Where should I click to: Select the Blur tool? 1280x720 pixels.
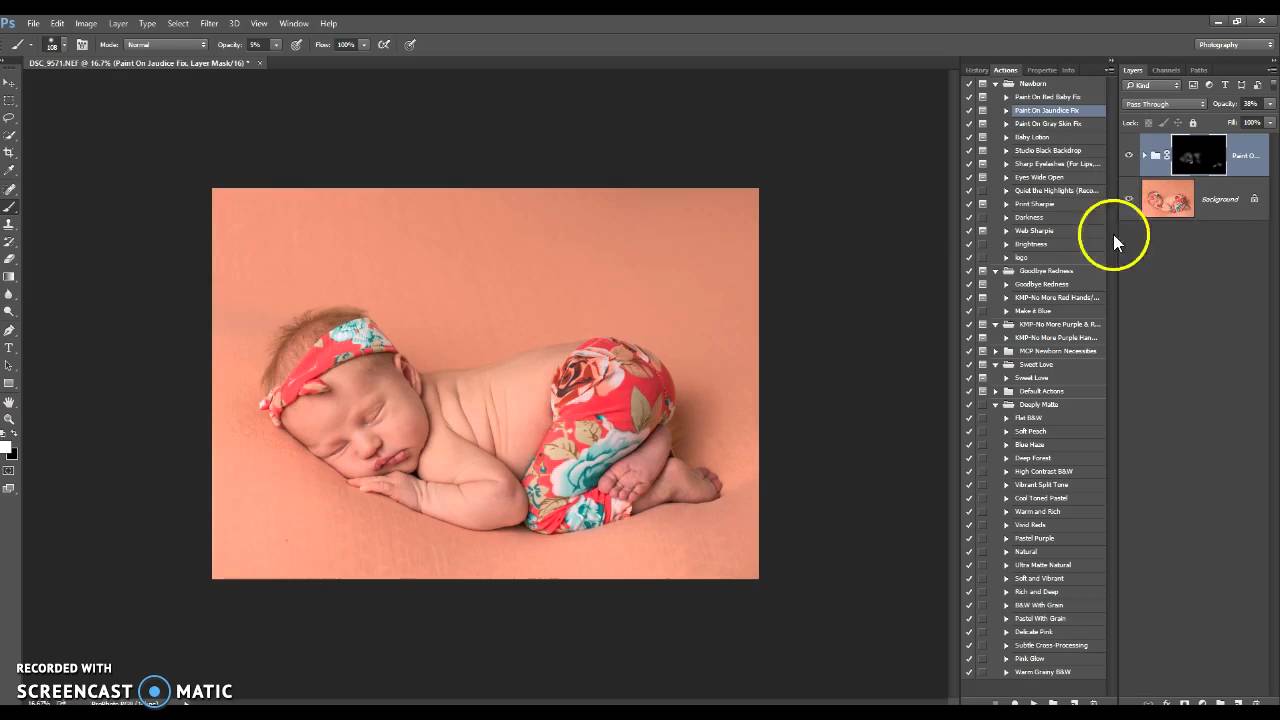9,295
